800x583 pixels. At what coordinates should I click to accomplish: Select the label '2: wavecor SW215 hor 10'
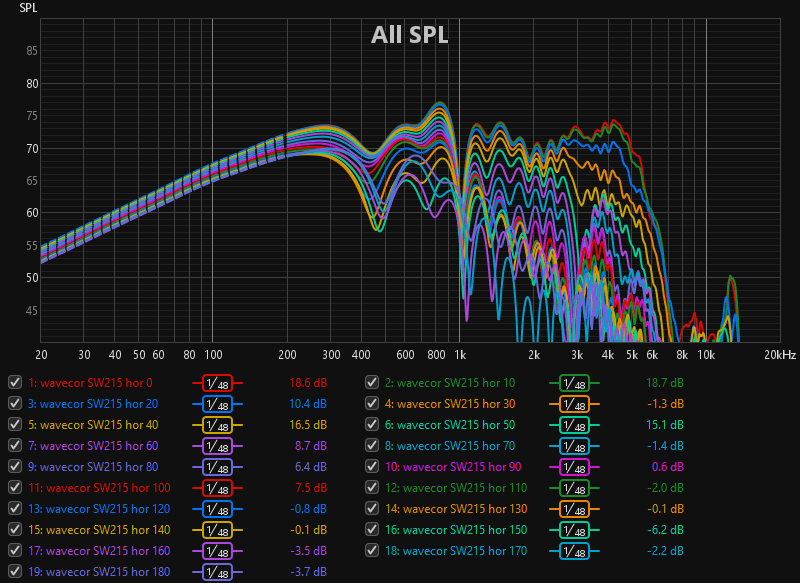click(450, 383)
